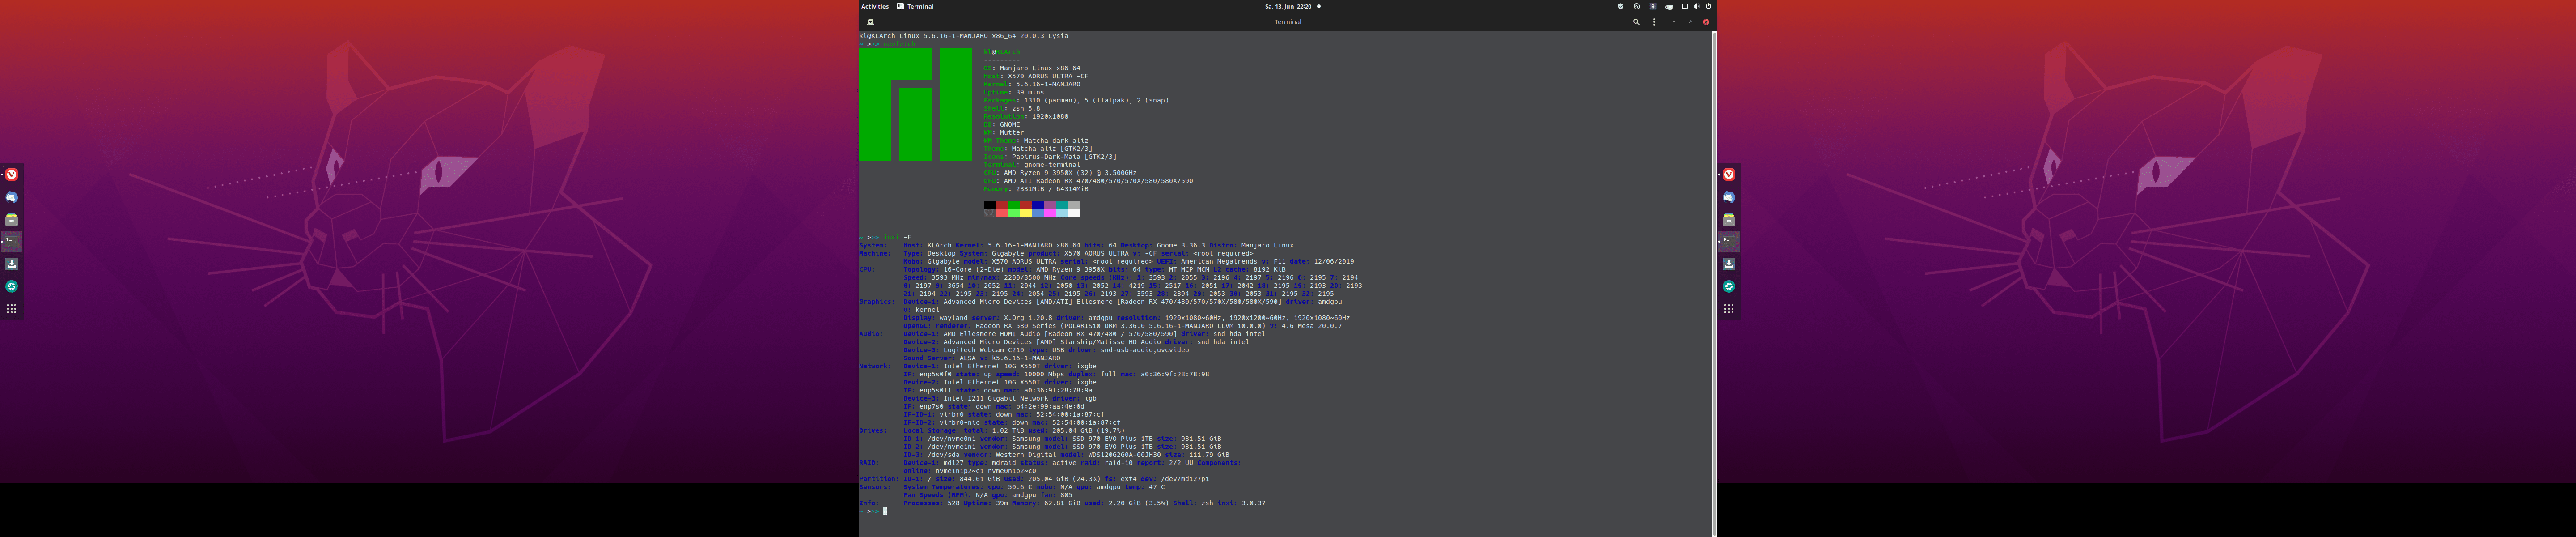The image size is (2576, 537).
Task: Click the 'Western Digital' /dev/sda drive line
Action: pos(1066,455)
